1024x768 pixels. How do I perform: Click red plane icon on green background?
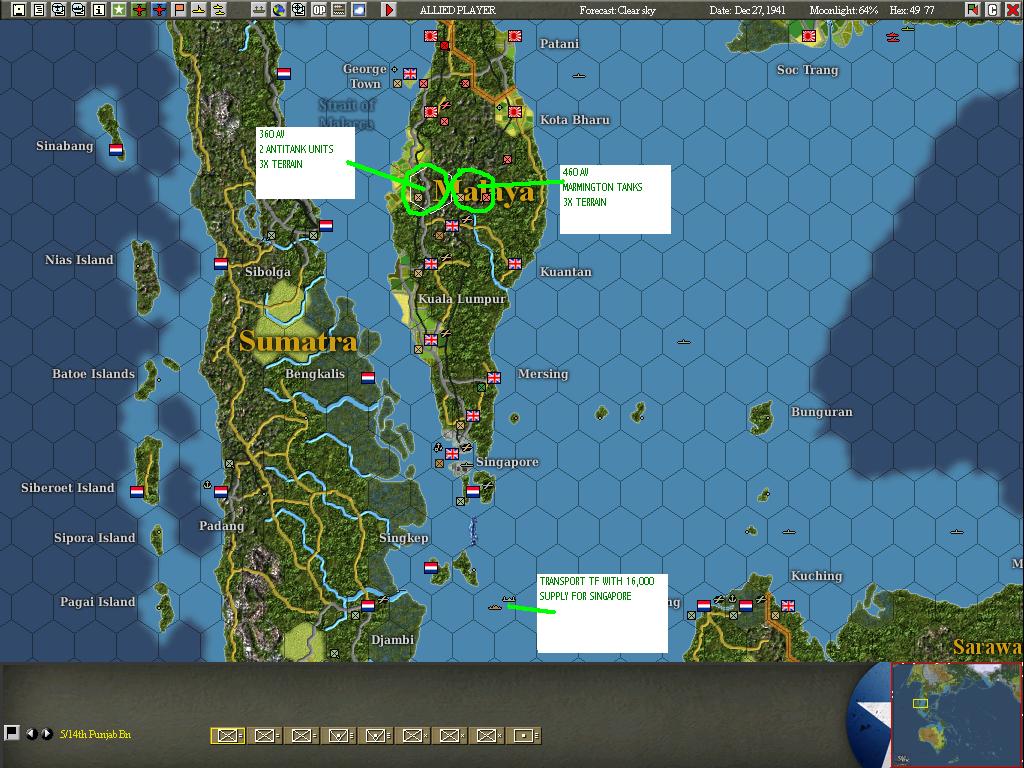(x=138, y=10)
